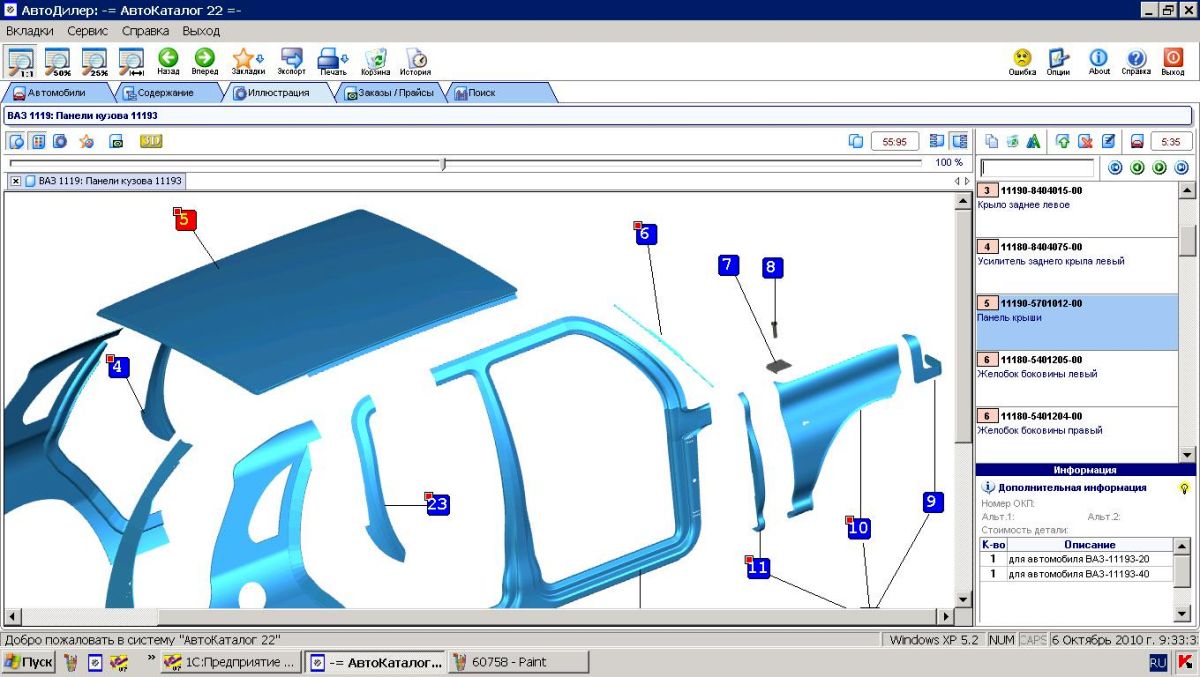Toggle the first panel layout icon near 55:95
This screenshot has width=1200, height=677.
pyautogui.click(x=937, y=141)
